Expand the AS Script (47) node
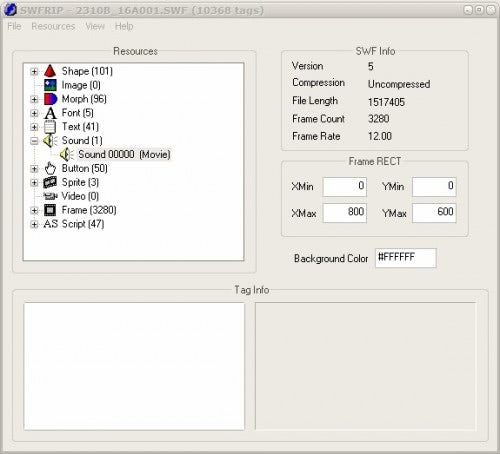Screen dimensions: 500x454 click(34, 224)
